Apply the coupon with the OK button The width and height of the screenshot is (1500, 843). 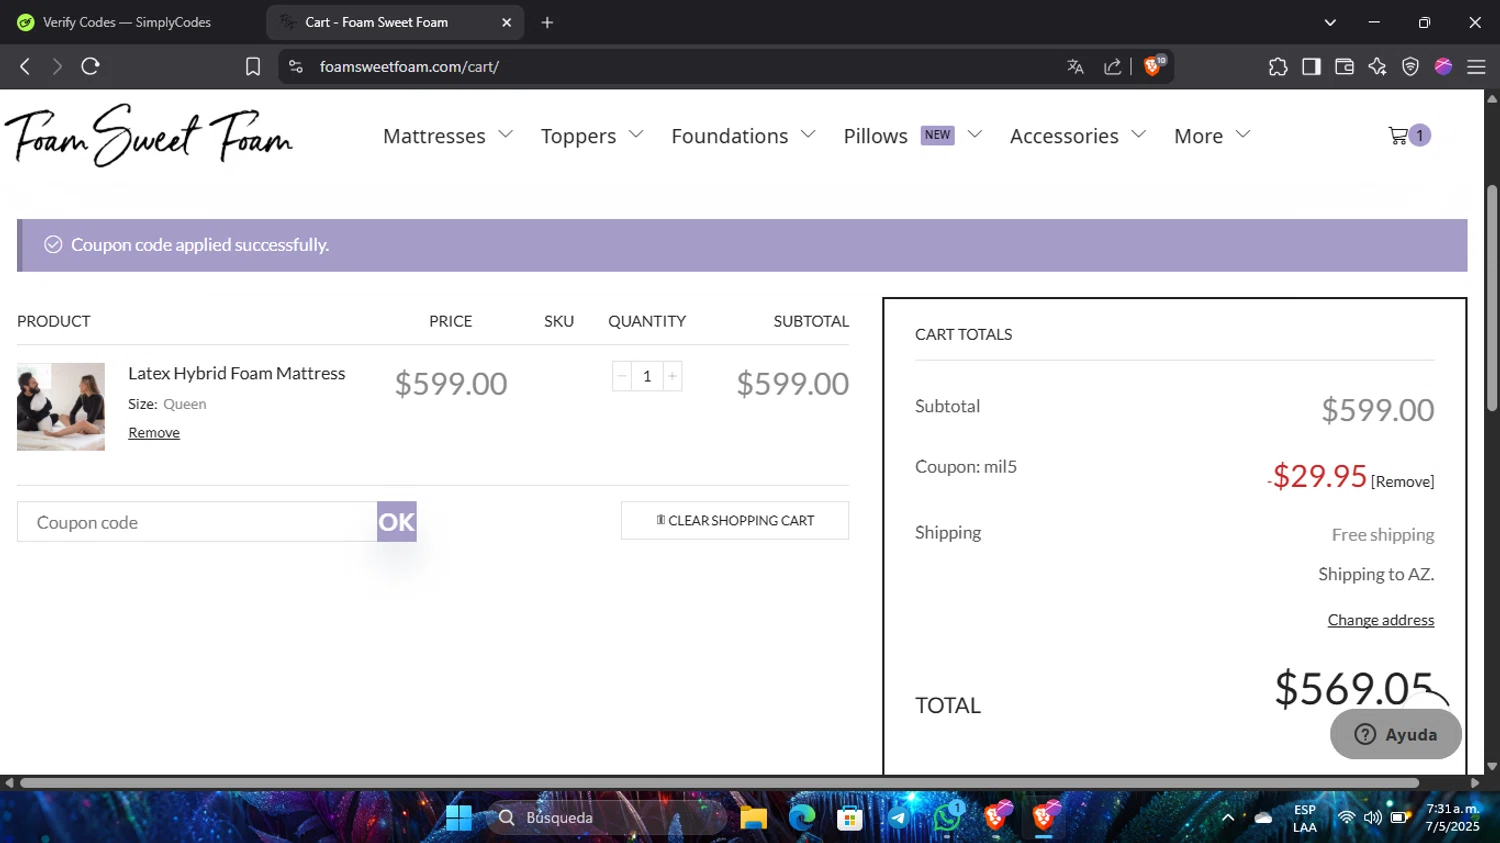point(396,522)
